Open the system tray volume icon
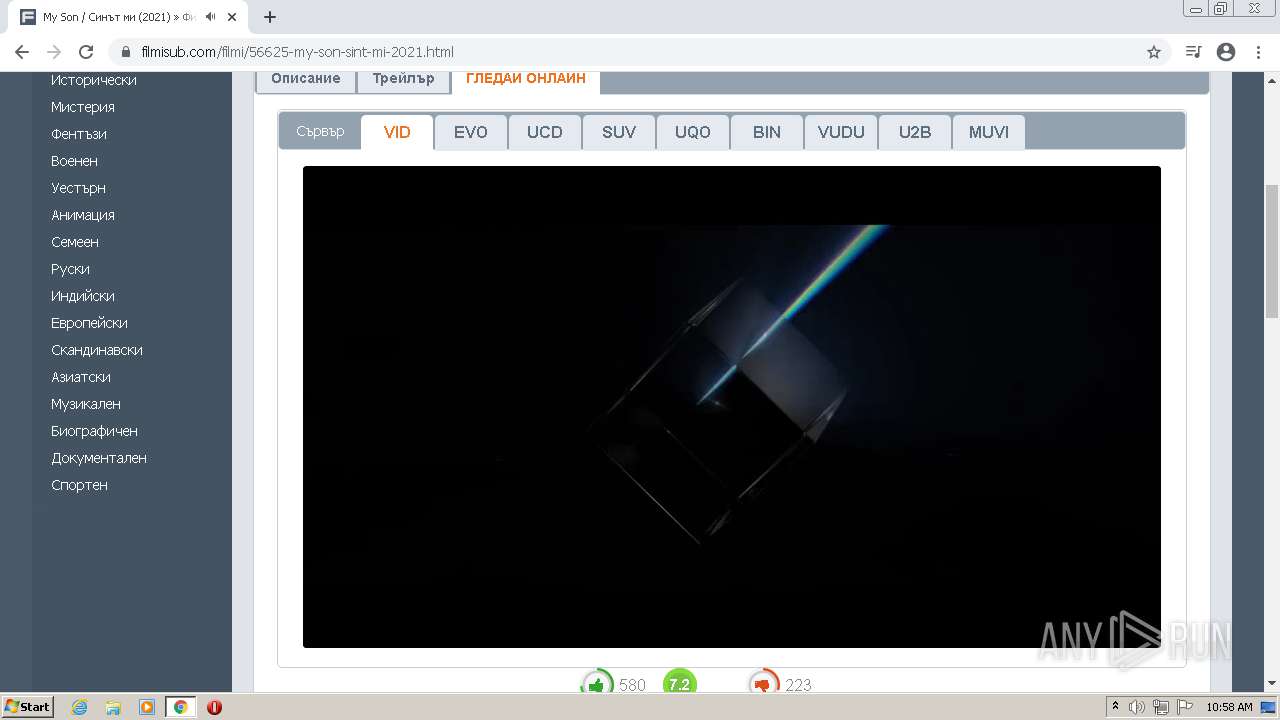Image resolution: width=1280 pixels, height=720 pixels. (1137, 707)
